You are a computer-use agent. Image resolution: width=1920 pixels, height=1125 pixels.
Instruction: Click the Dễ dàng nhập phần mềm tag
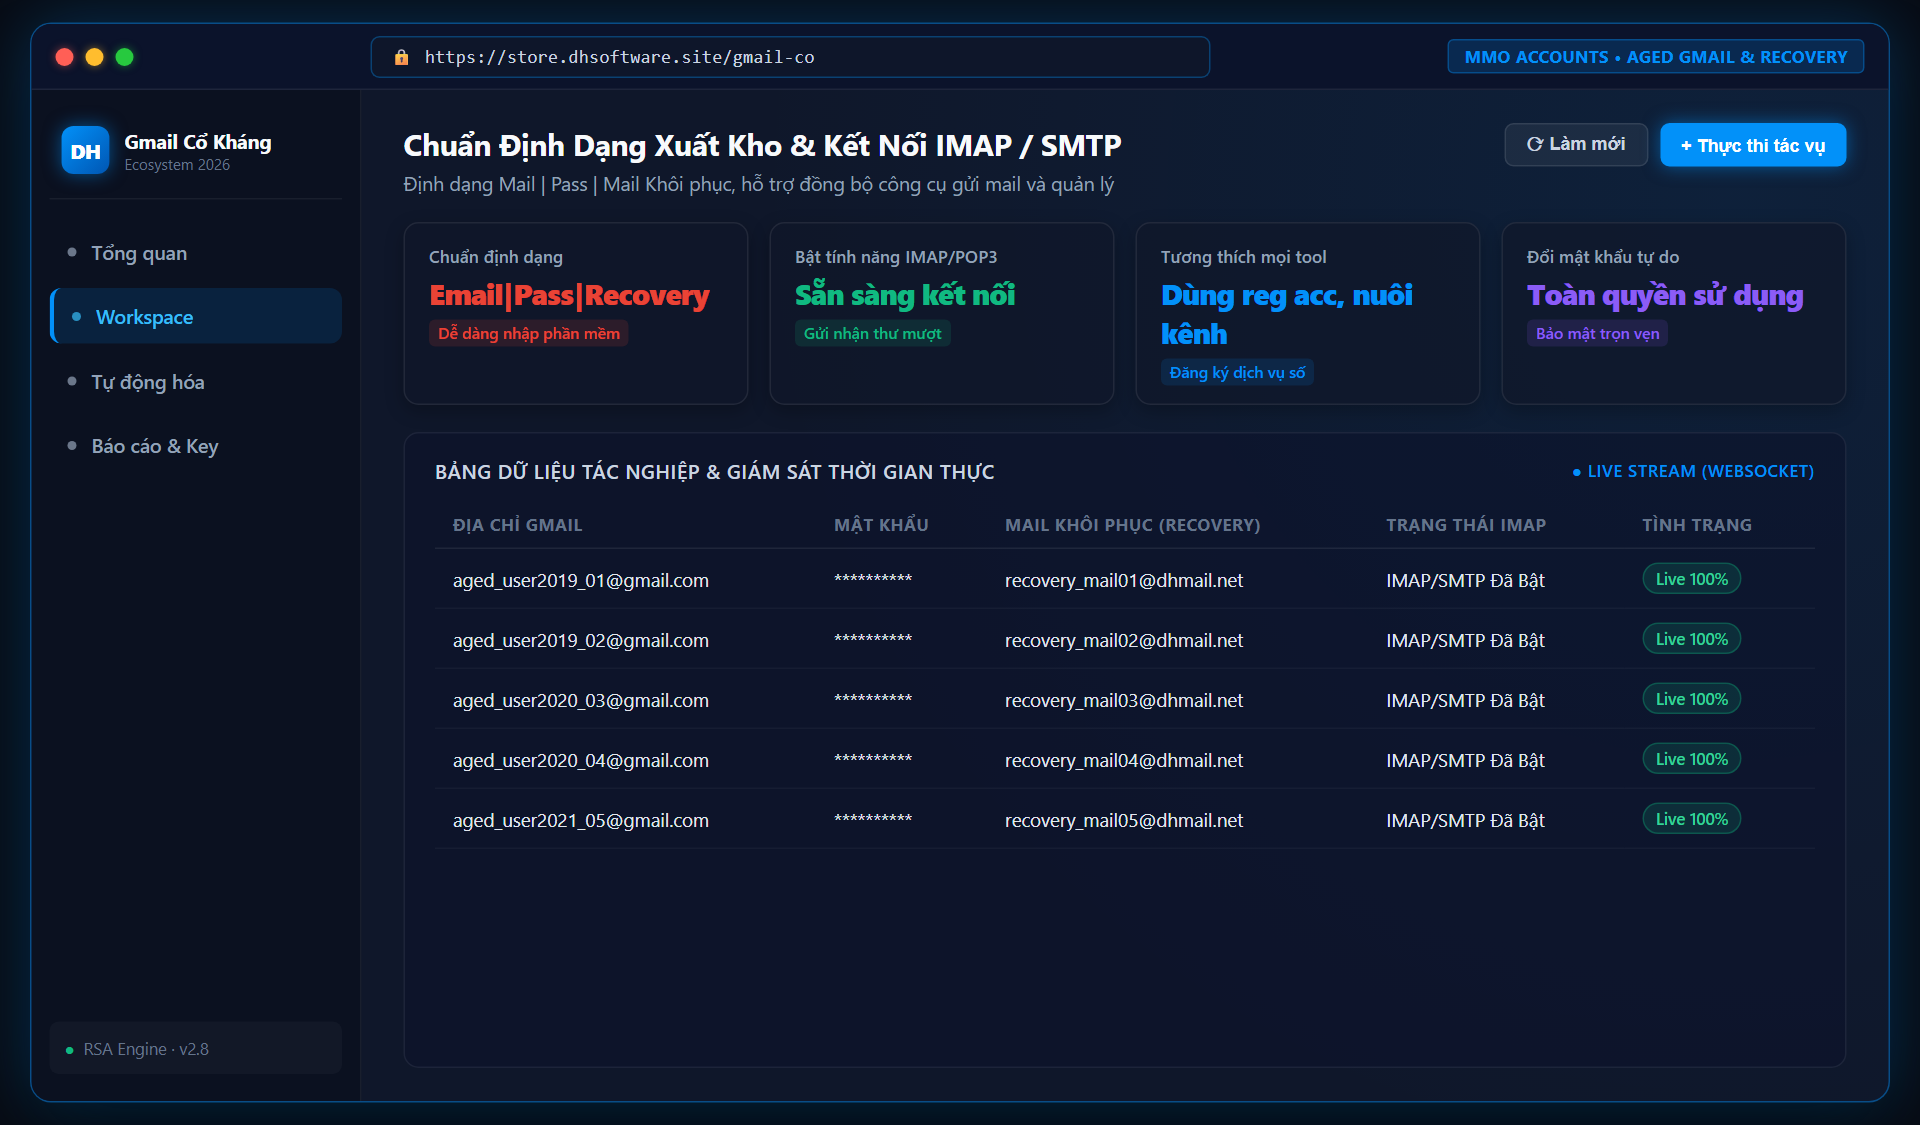click(x=529, y=333)
